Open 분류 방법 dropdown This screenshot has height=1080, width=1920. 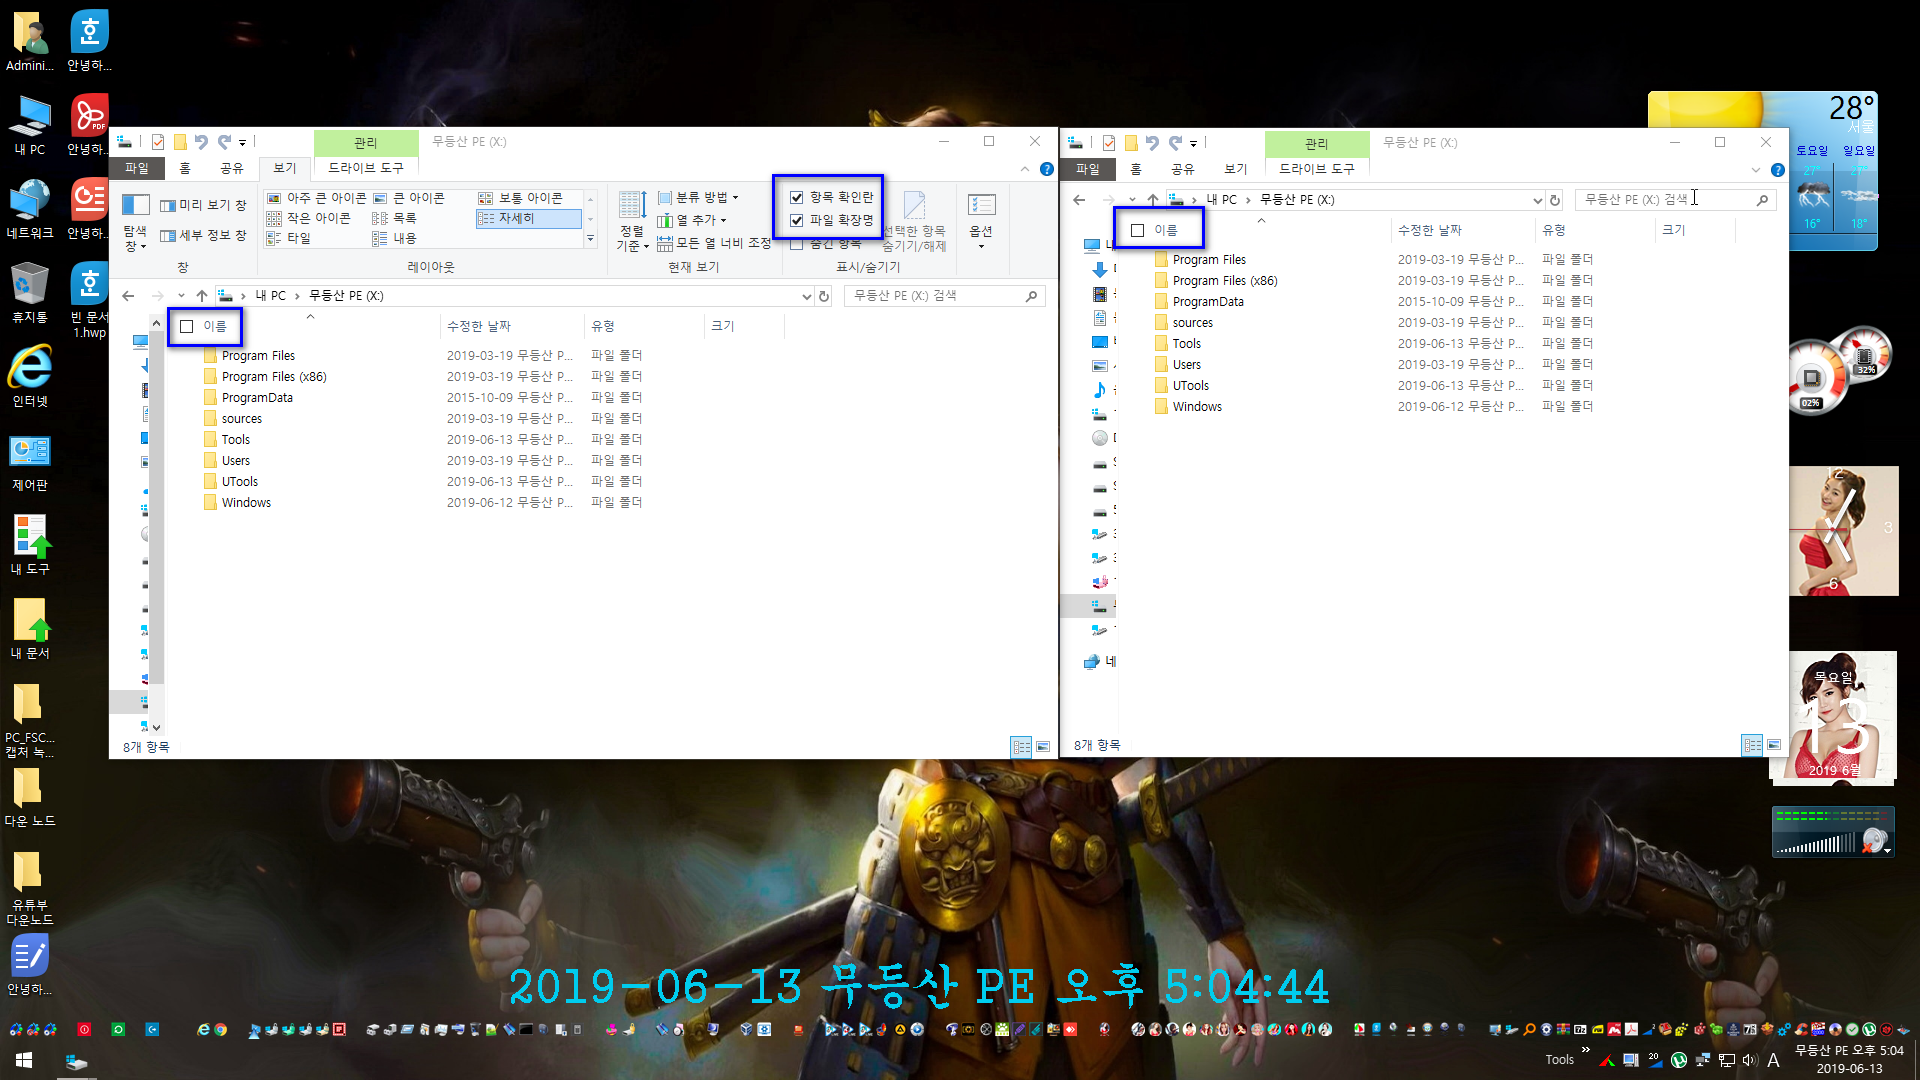pyautogui.click(x=698, y=198)
